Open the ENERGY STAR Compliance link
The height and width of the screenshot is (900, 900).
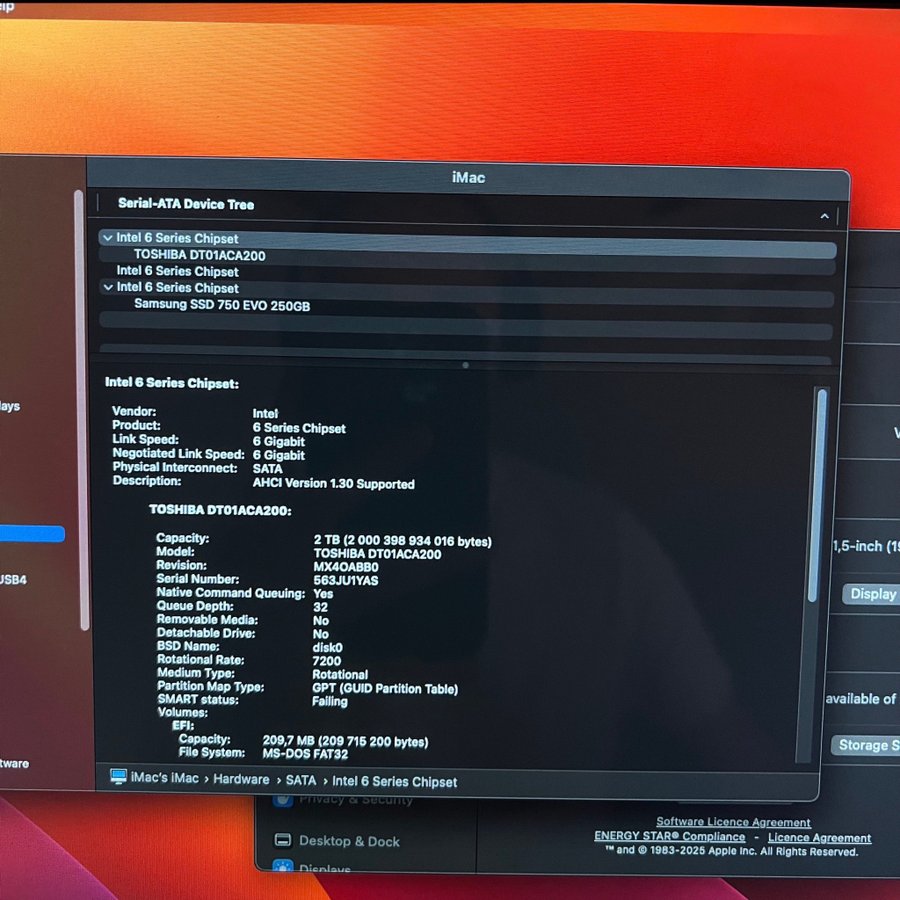(669, 836)
